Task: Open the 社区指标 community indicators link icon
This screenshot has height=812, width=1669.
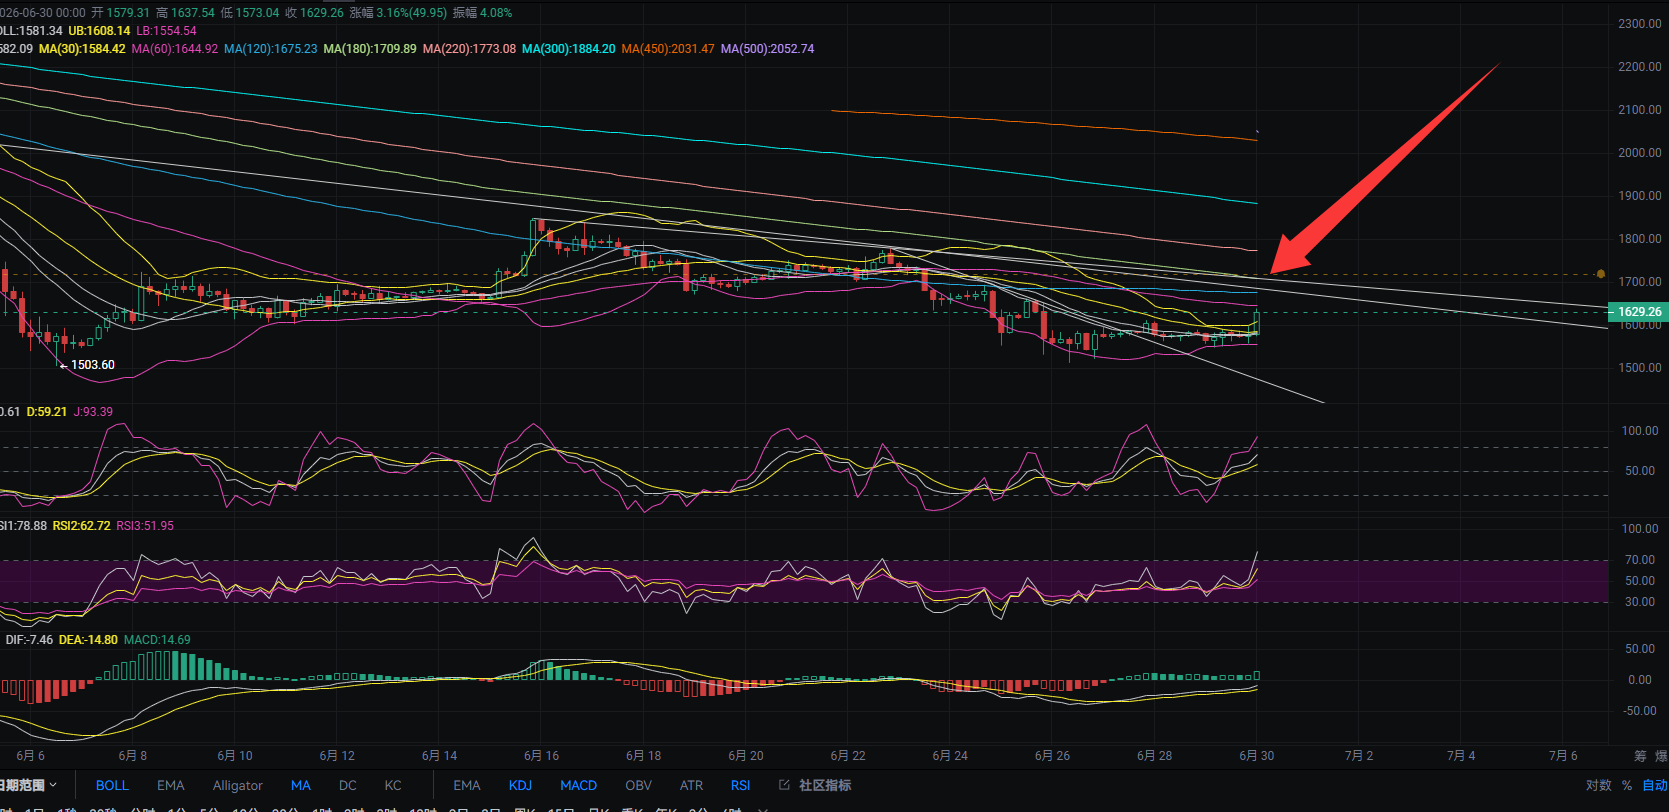Action: [784, 785]
